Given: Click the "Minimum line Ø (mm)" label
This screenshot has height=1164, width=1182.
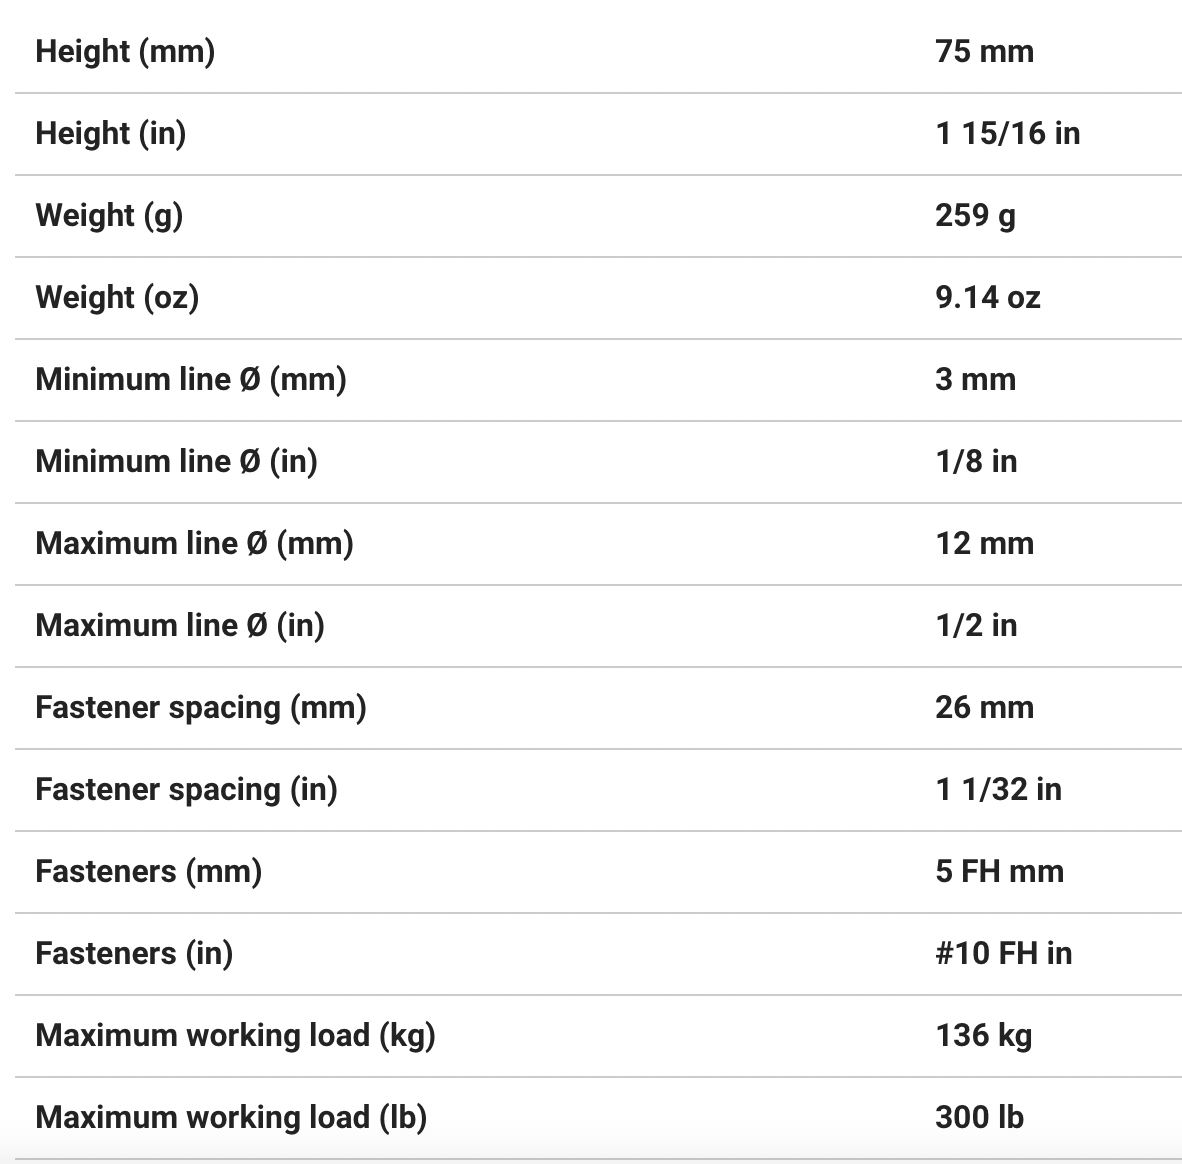Looking at the screenshot, I should (x=191, y=379).
